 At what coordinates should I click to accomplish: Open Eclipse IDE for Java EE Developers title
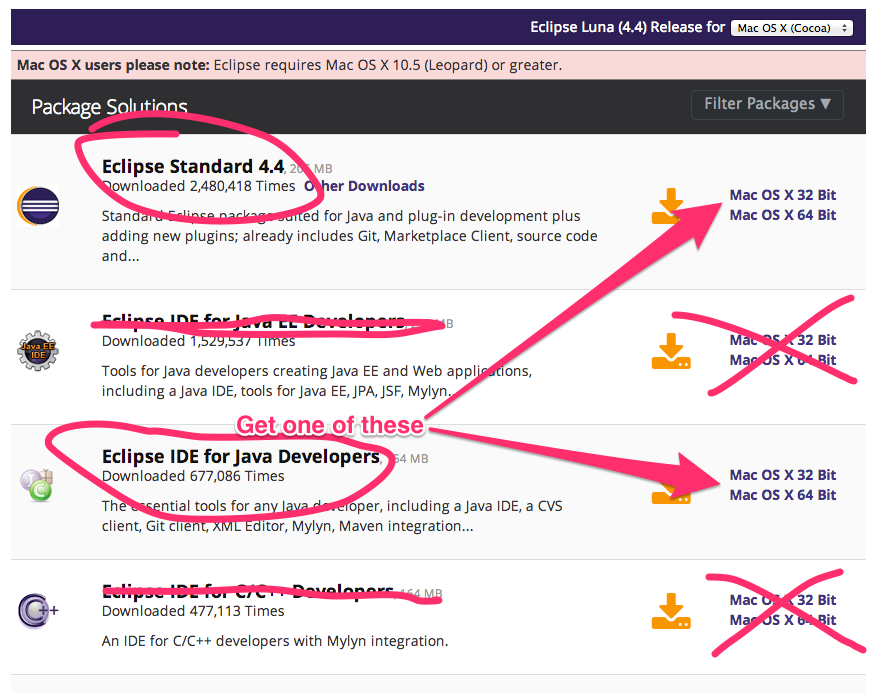[253, 322]
